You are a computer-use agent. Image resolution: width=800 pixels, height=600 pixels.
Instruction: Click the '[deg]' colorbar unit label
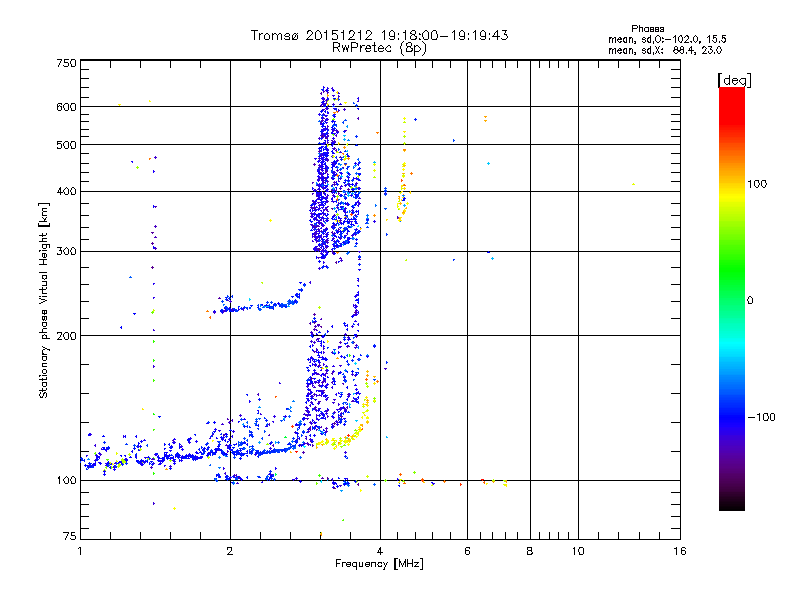[x=734, y=80]
